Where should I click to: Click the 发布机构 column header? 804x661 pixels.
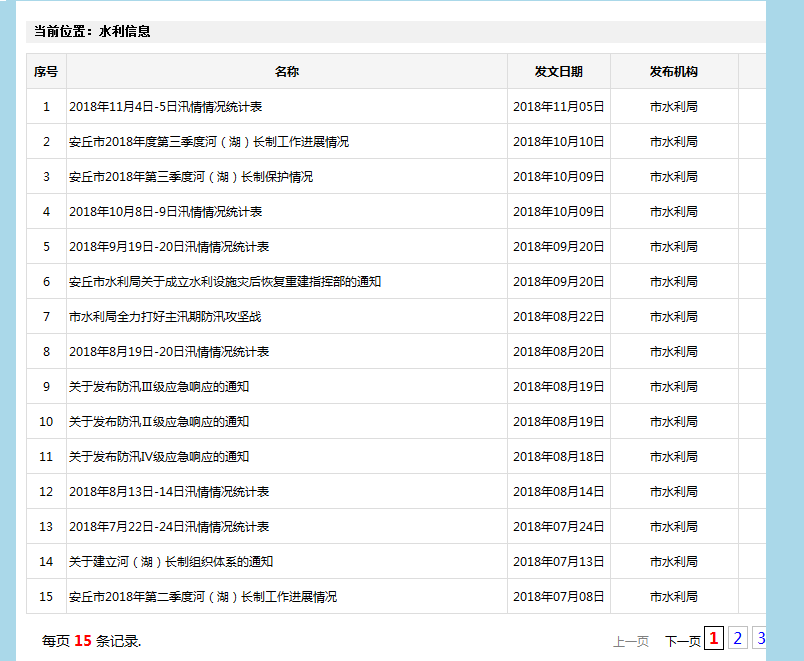(x=674, y=72)
